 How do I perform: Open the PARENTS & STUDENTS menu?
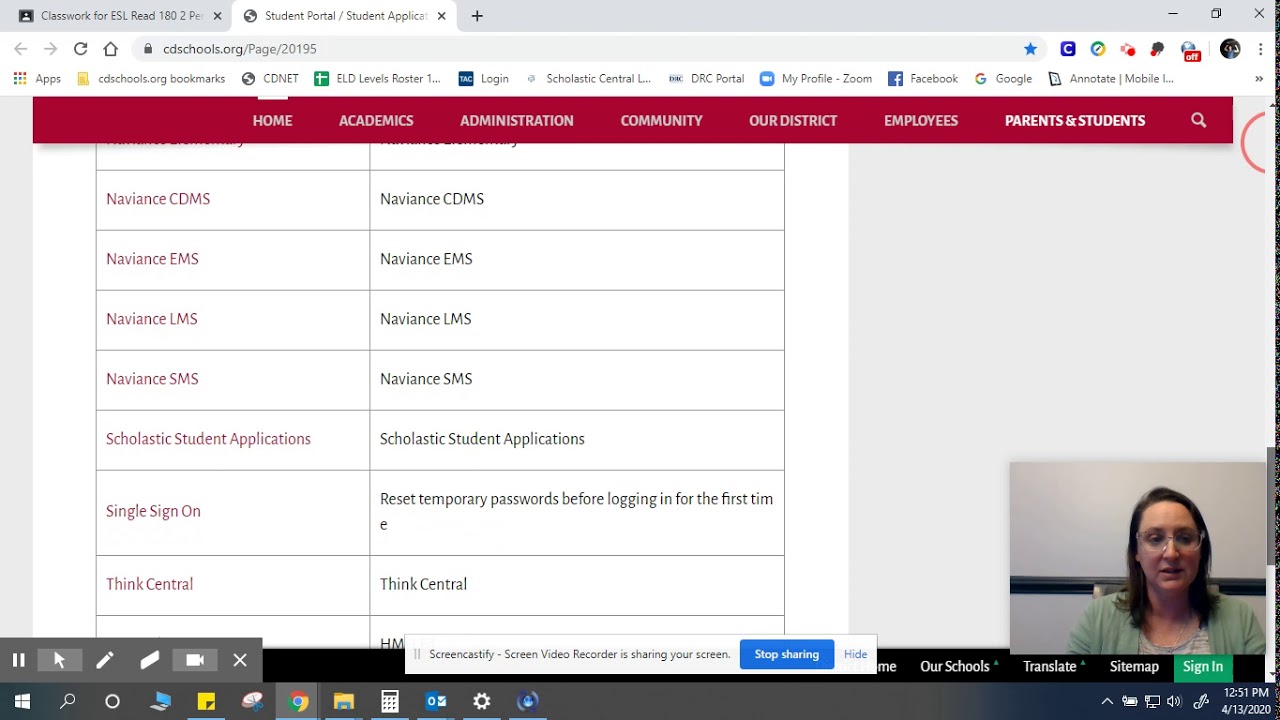click(x=1075, y=120)
